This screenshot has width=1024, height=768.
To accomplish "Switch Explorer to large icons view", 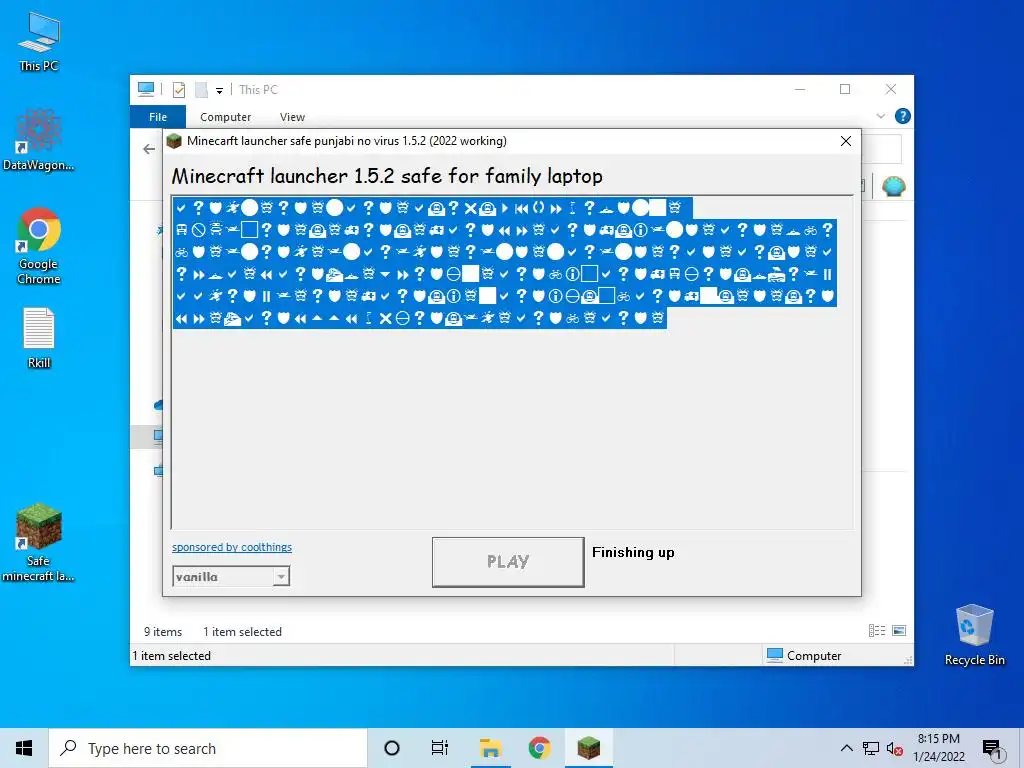I will coord(899,630).
